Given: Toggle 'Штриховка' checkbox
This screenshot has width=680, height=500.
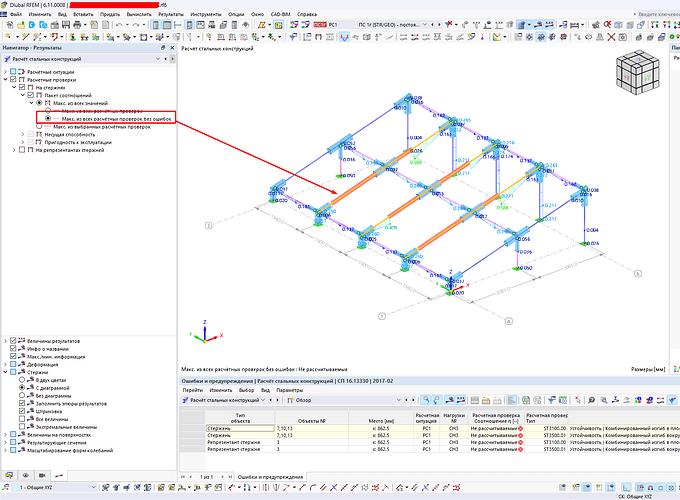Looking at the screenshot, I should 22,411.
